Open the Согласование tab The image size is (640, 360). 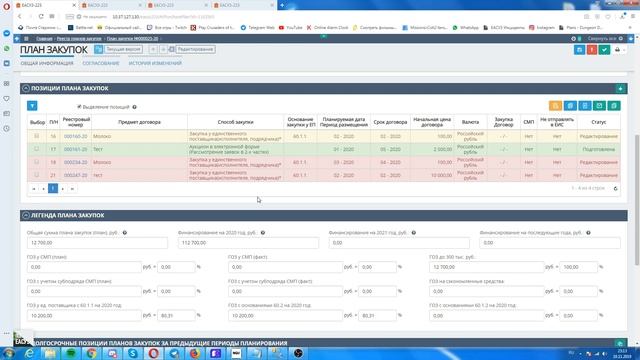click(101, 63)
